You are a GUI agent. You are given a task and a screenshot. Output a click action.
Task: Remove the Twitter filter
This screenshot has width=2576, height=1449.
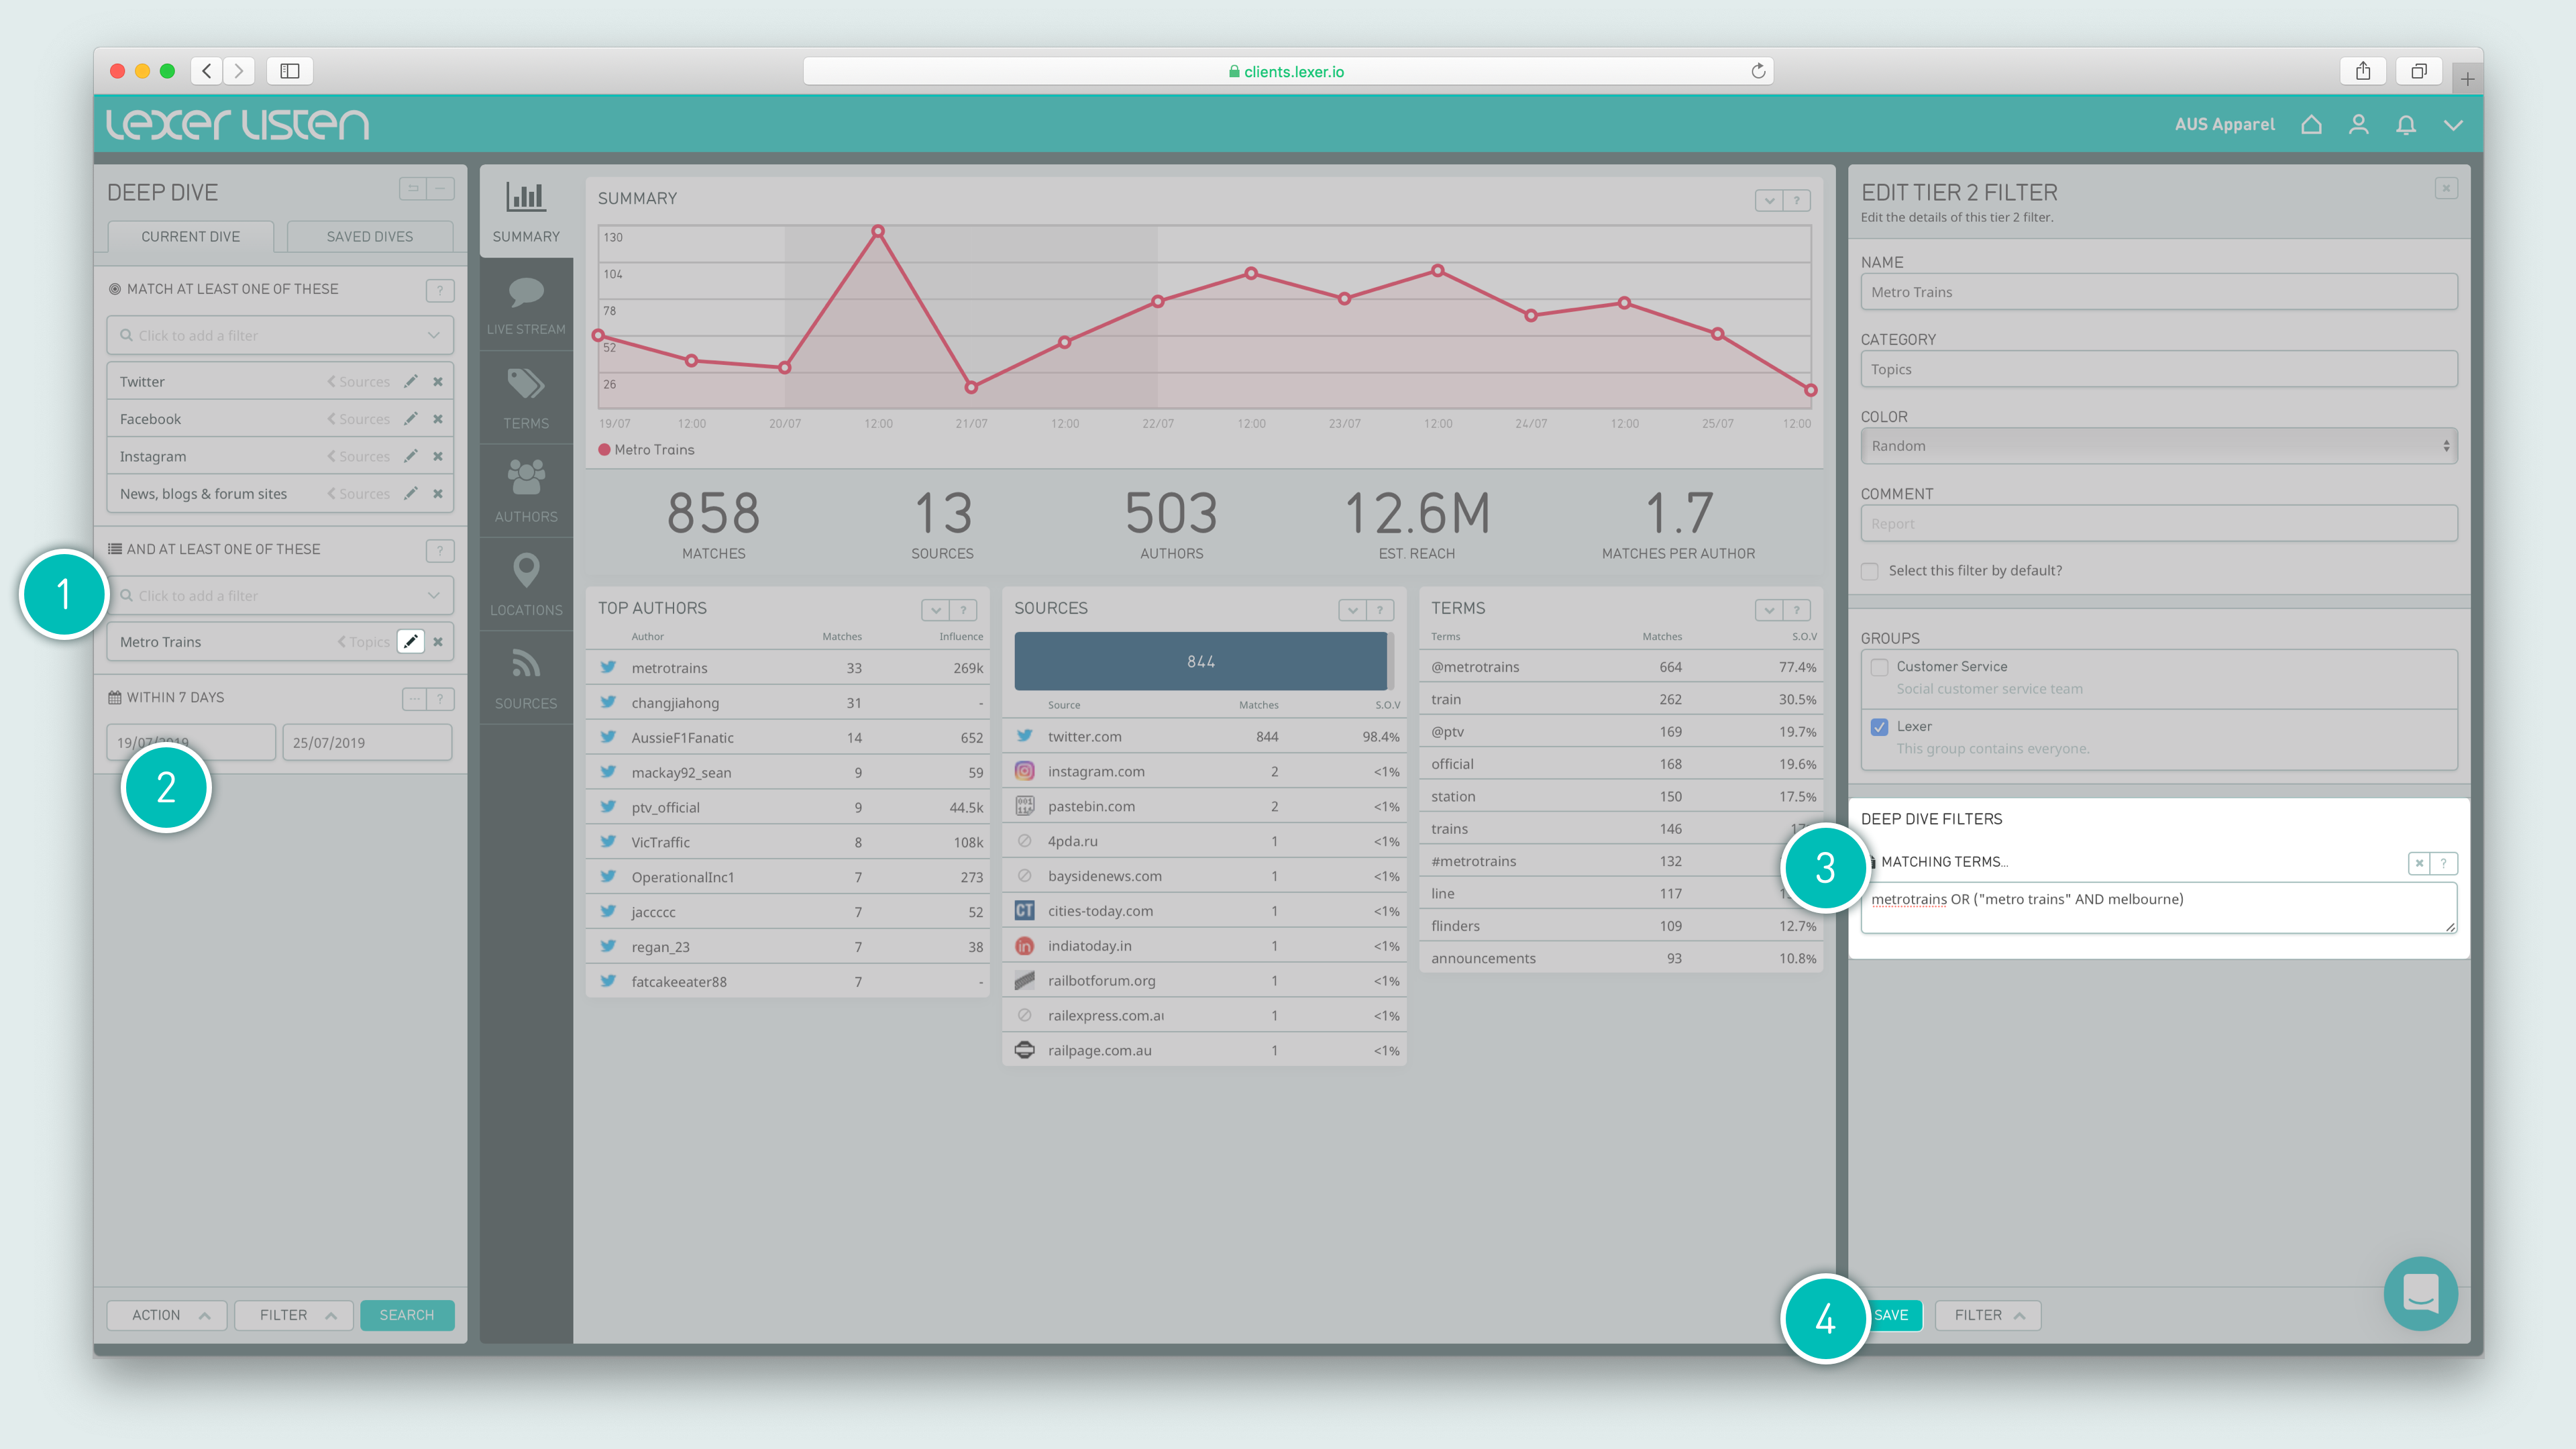438,381
